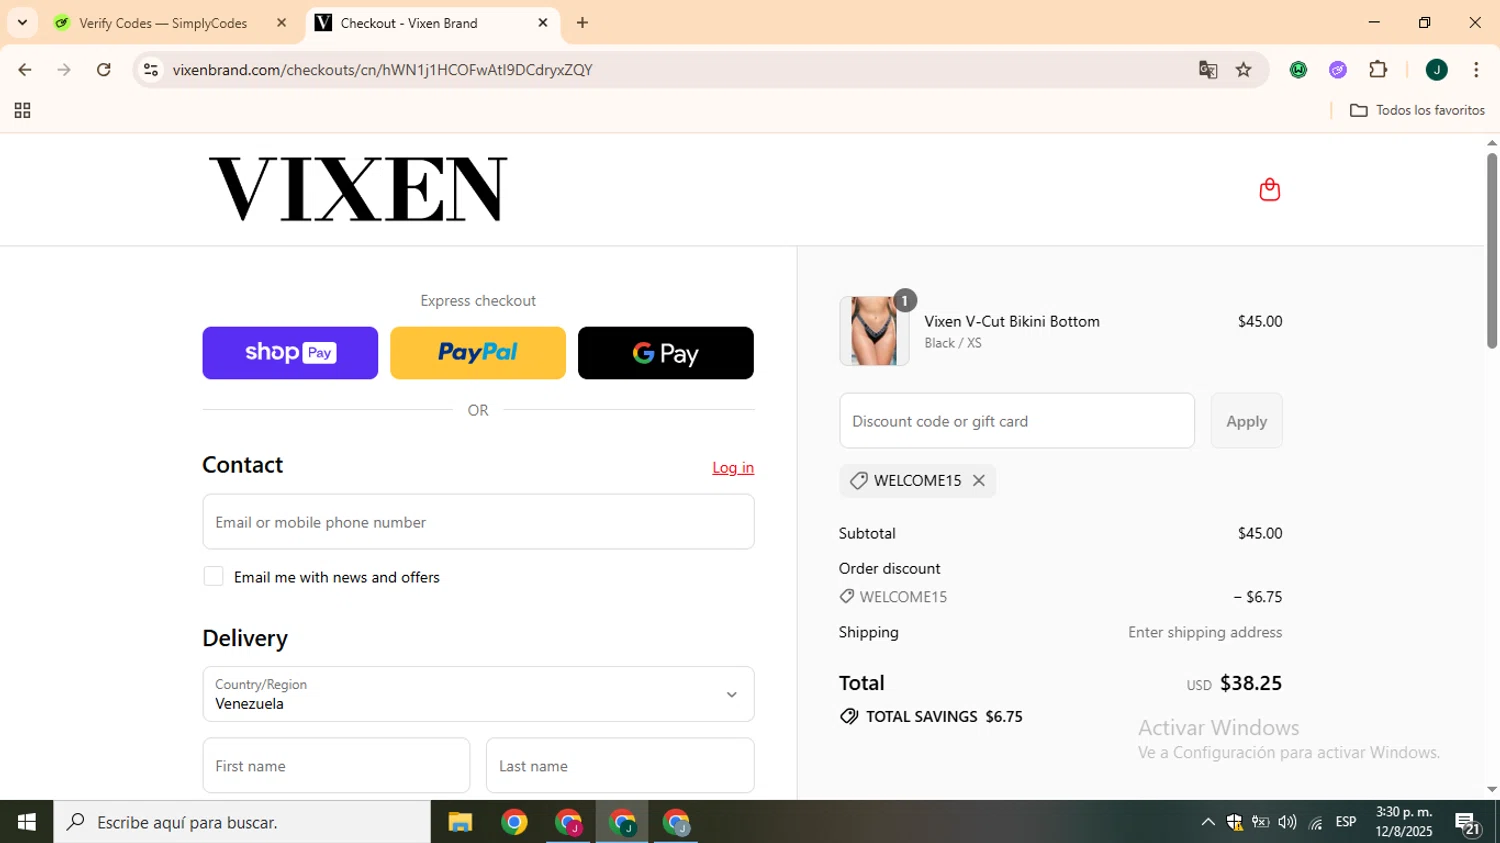Expand the Country/Region dropdown
The height and width of the screenshot is (843, 1500).
478,694
